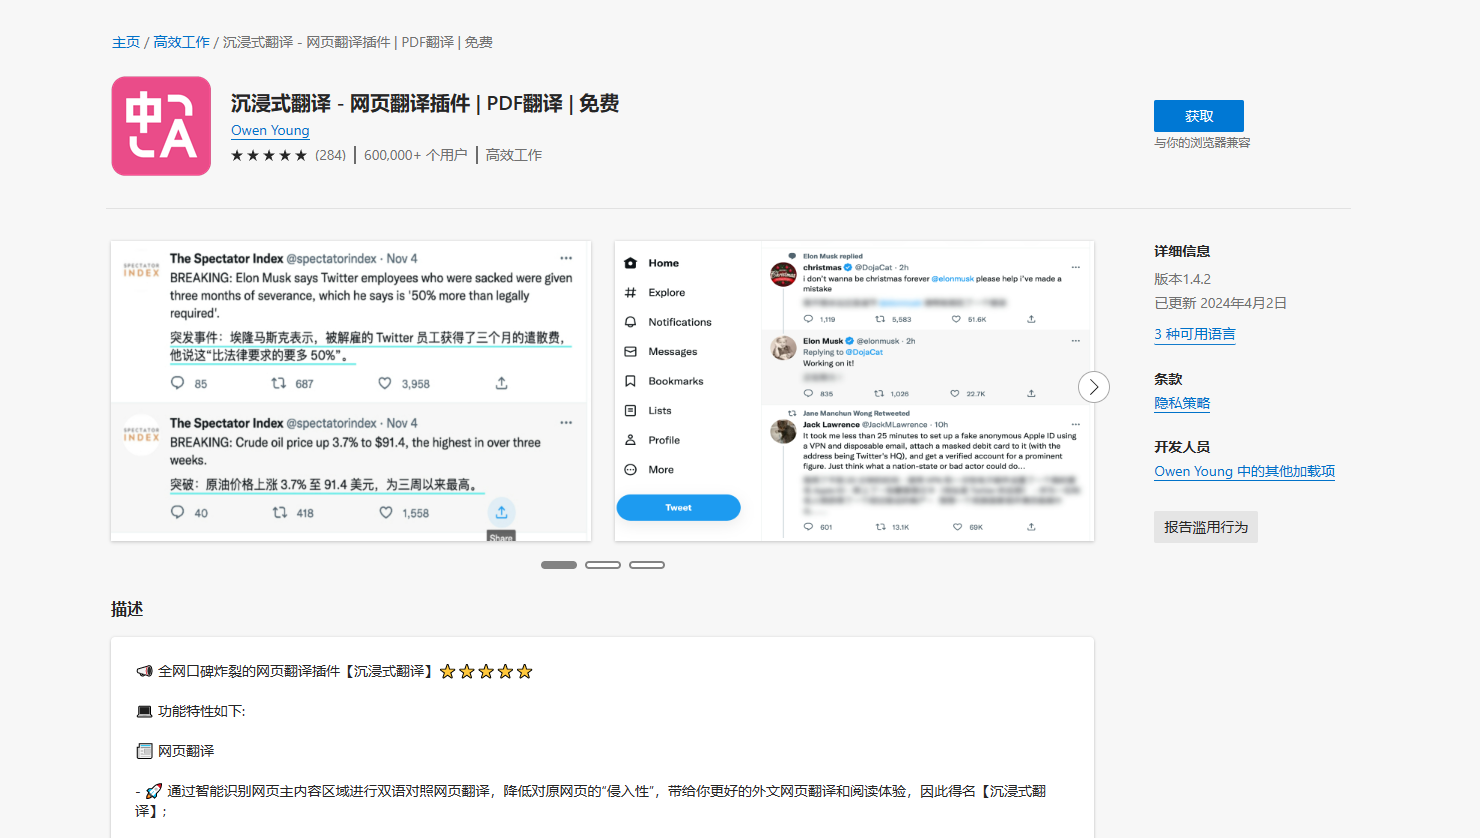Viewport: 1480px width, 838px height.
Task: Open the 主页 breadcrumb link
Action: pyautogui.click(x=126, y=42)
